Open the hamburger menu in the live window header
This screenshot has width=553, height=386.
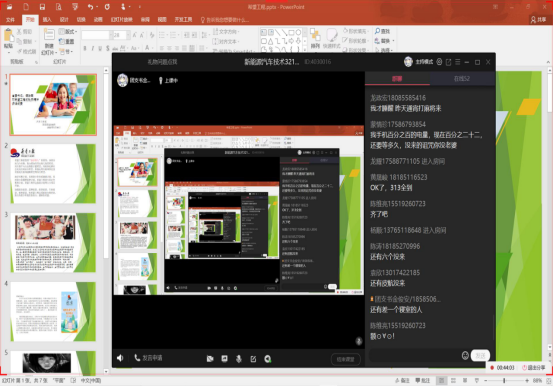click(457, 62)
